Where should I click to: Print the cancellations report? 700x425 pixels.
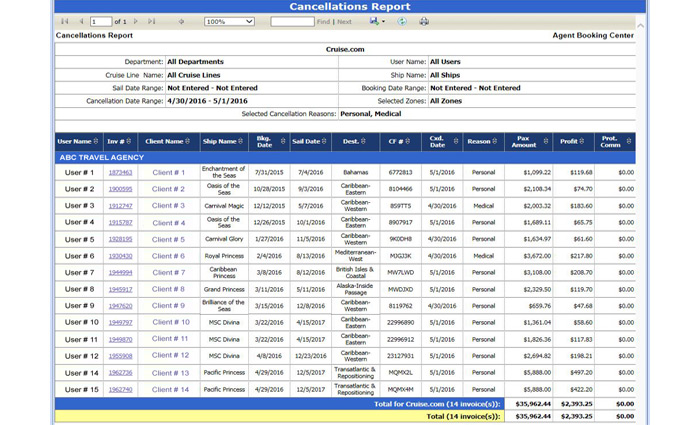pos(424,21)
